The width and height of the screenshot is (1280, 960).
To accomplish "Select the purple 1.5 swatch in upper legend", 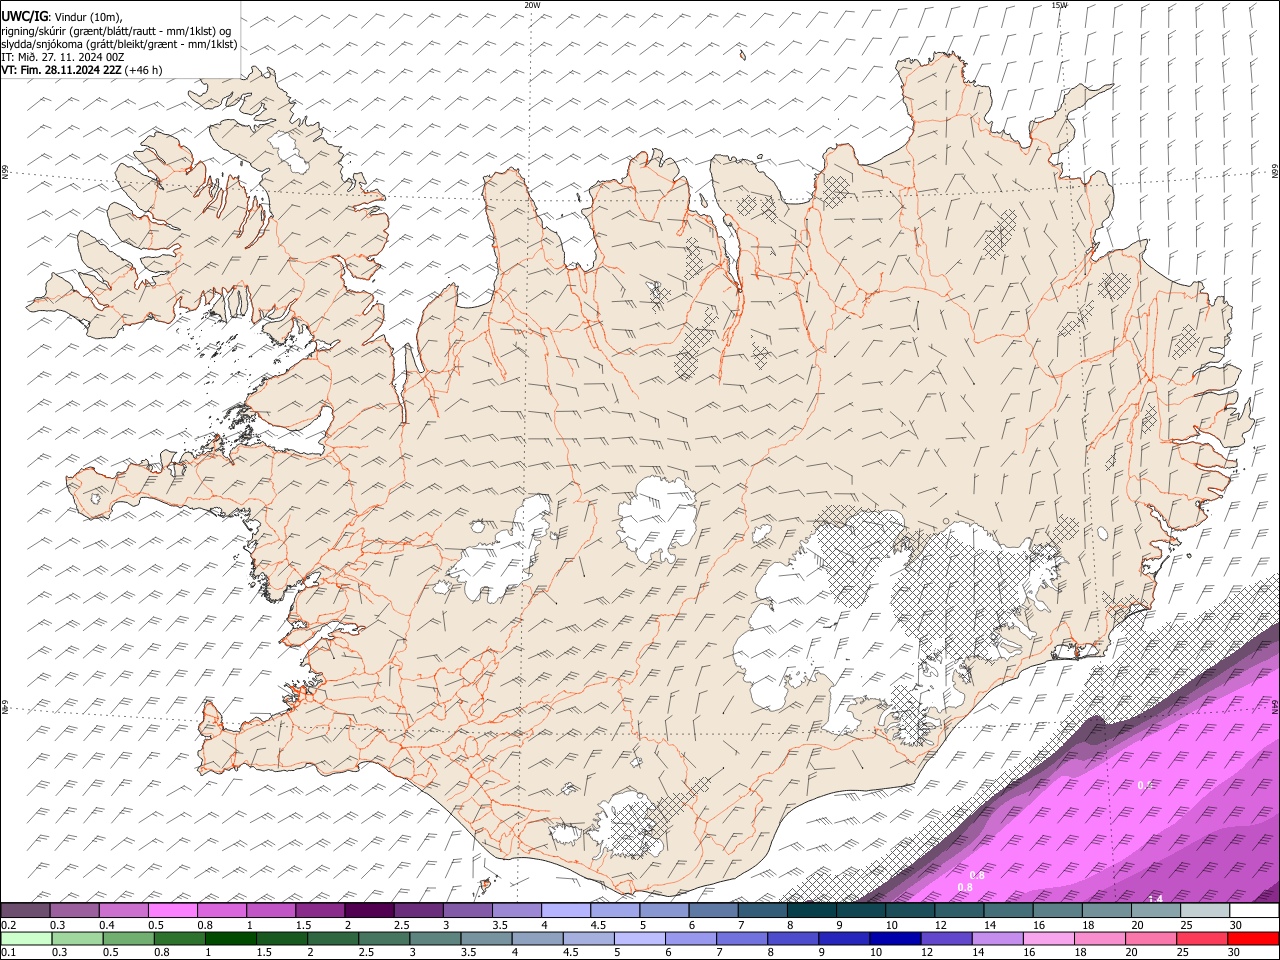I will point(320,911).
